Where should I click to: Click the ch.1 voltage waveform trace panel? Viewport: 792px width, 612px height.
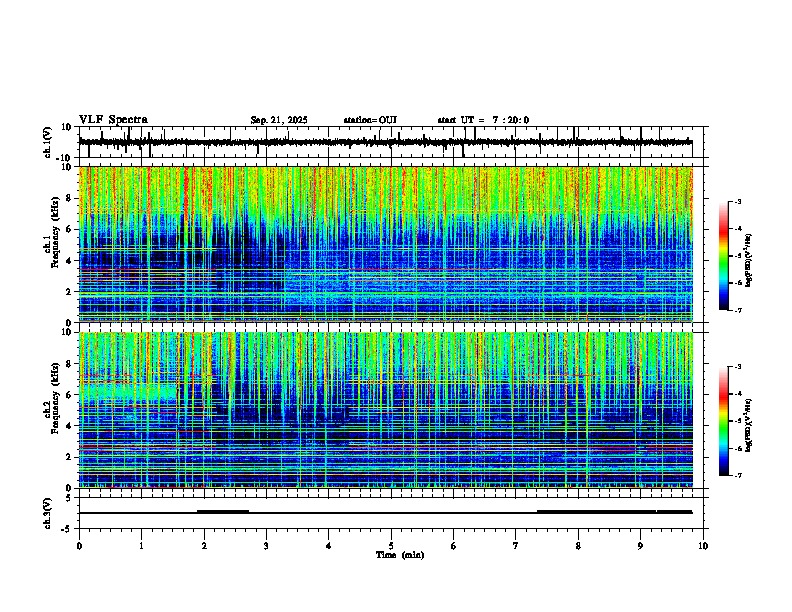(391, 142)
